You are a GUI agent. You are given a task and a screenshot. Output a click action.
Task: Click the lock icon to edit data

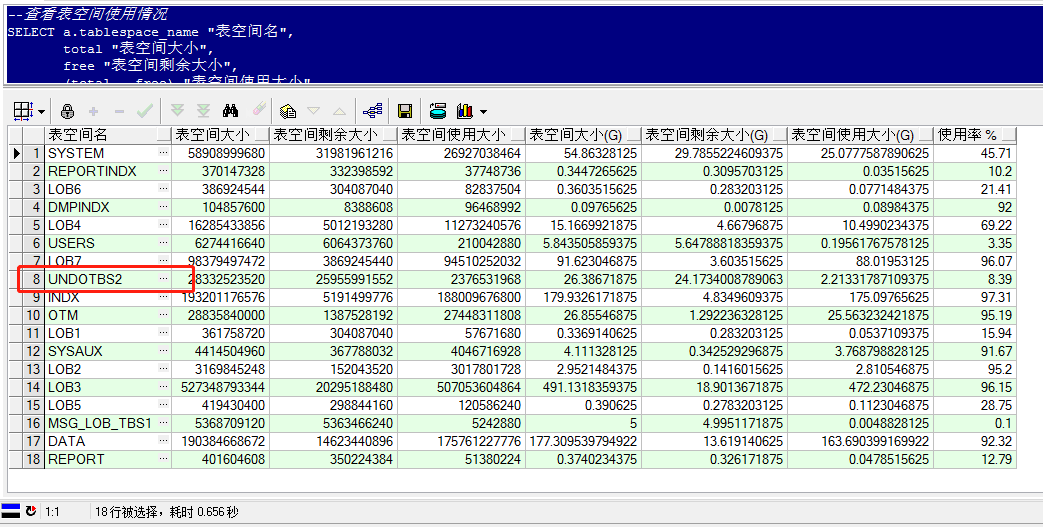pyautogui.click(x=68, y=111)
